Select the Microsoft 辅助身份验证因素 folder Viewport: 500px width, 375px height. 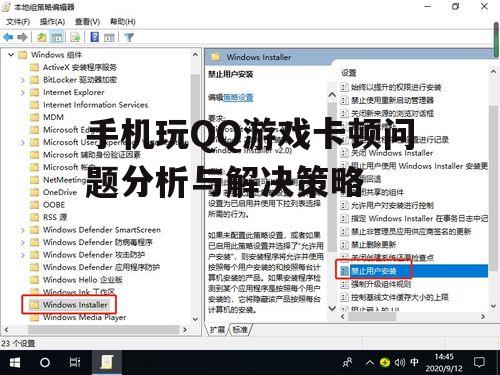[85, 155]
